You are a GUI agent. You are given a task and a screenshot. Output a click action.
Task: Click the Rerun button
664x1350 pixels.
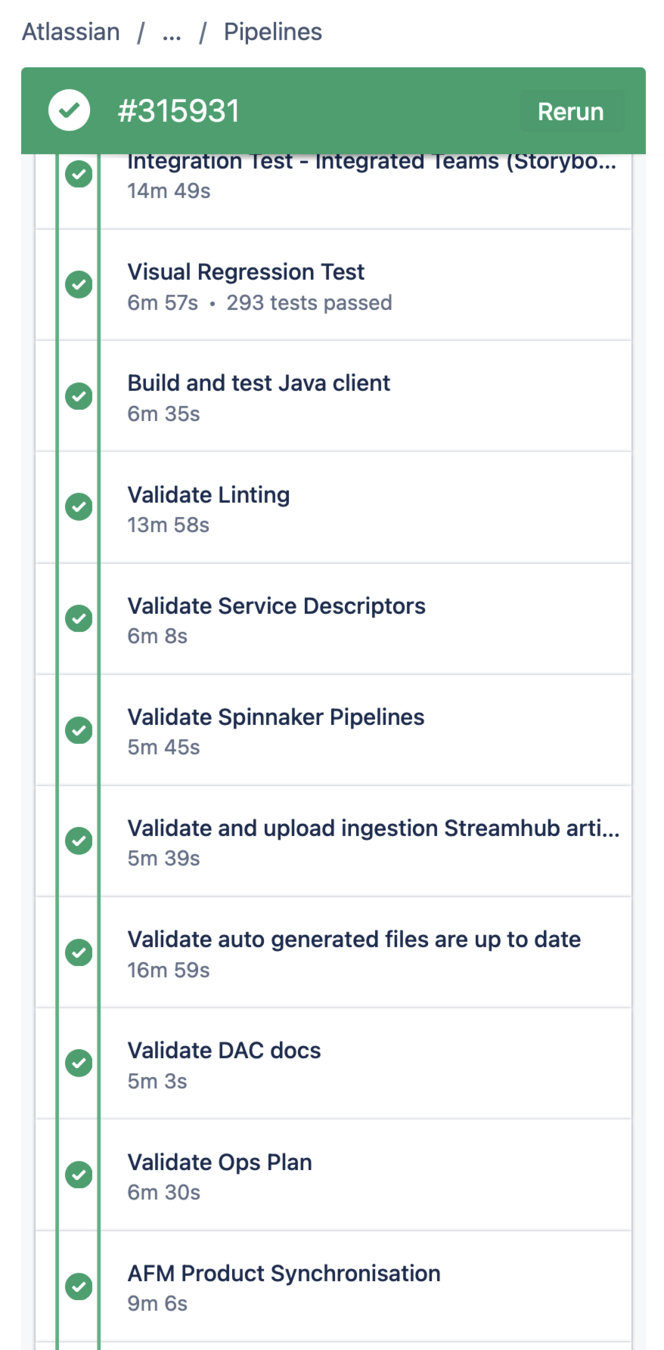[x=570, y=112]
